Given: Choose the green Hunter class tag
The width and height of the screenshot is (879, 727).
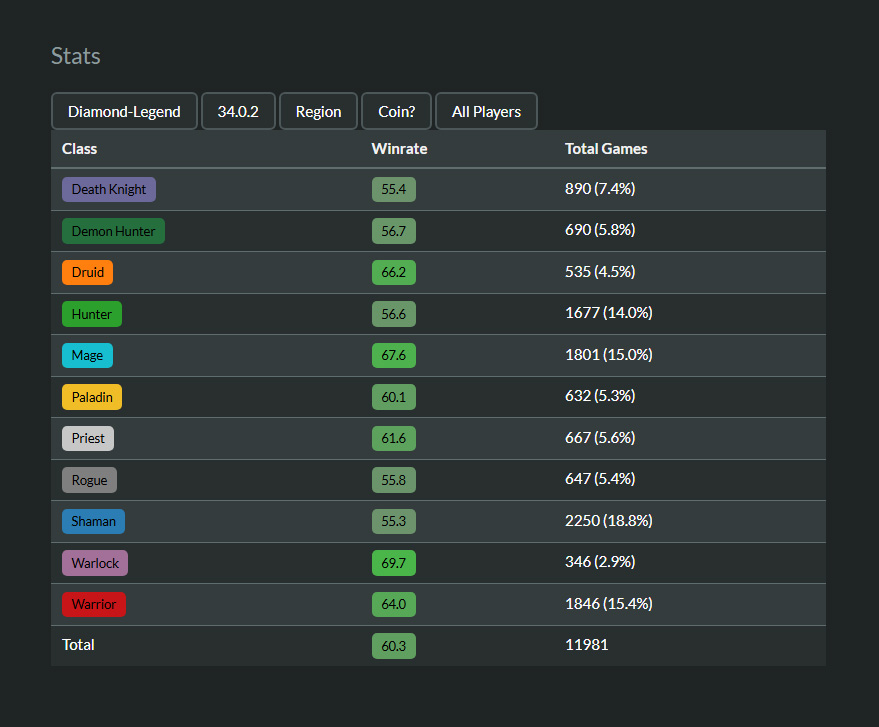Looking at the screenshot, I should [x=92, y=314].
